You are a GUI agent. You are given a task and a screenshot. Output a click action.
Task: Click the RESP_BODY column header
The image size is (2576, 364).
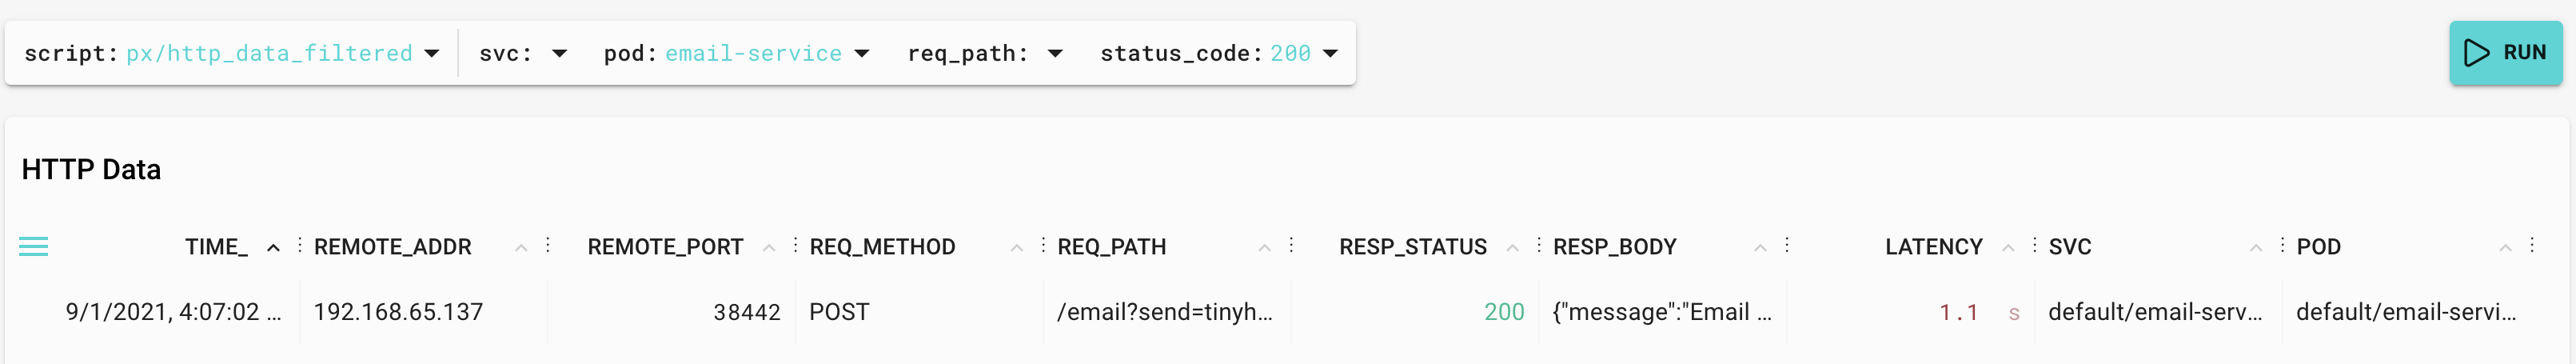[1614, 247]
